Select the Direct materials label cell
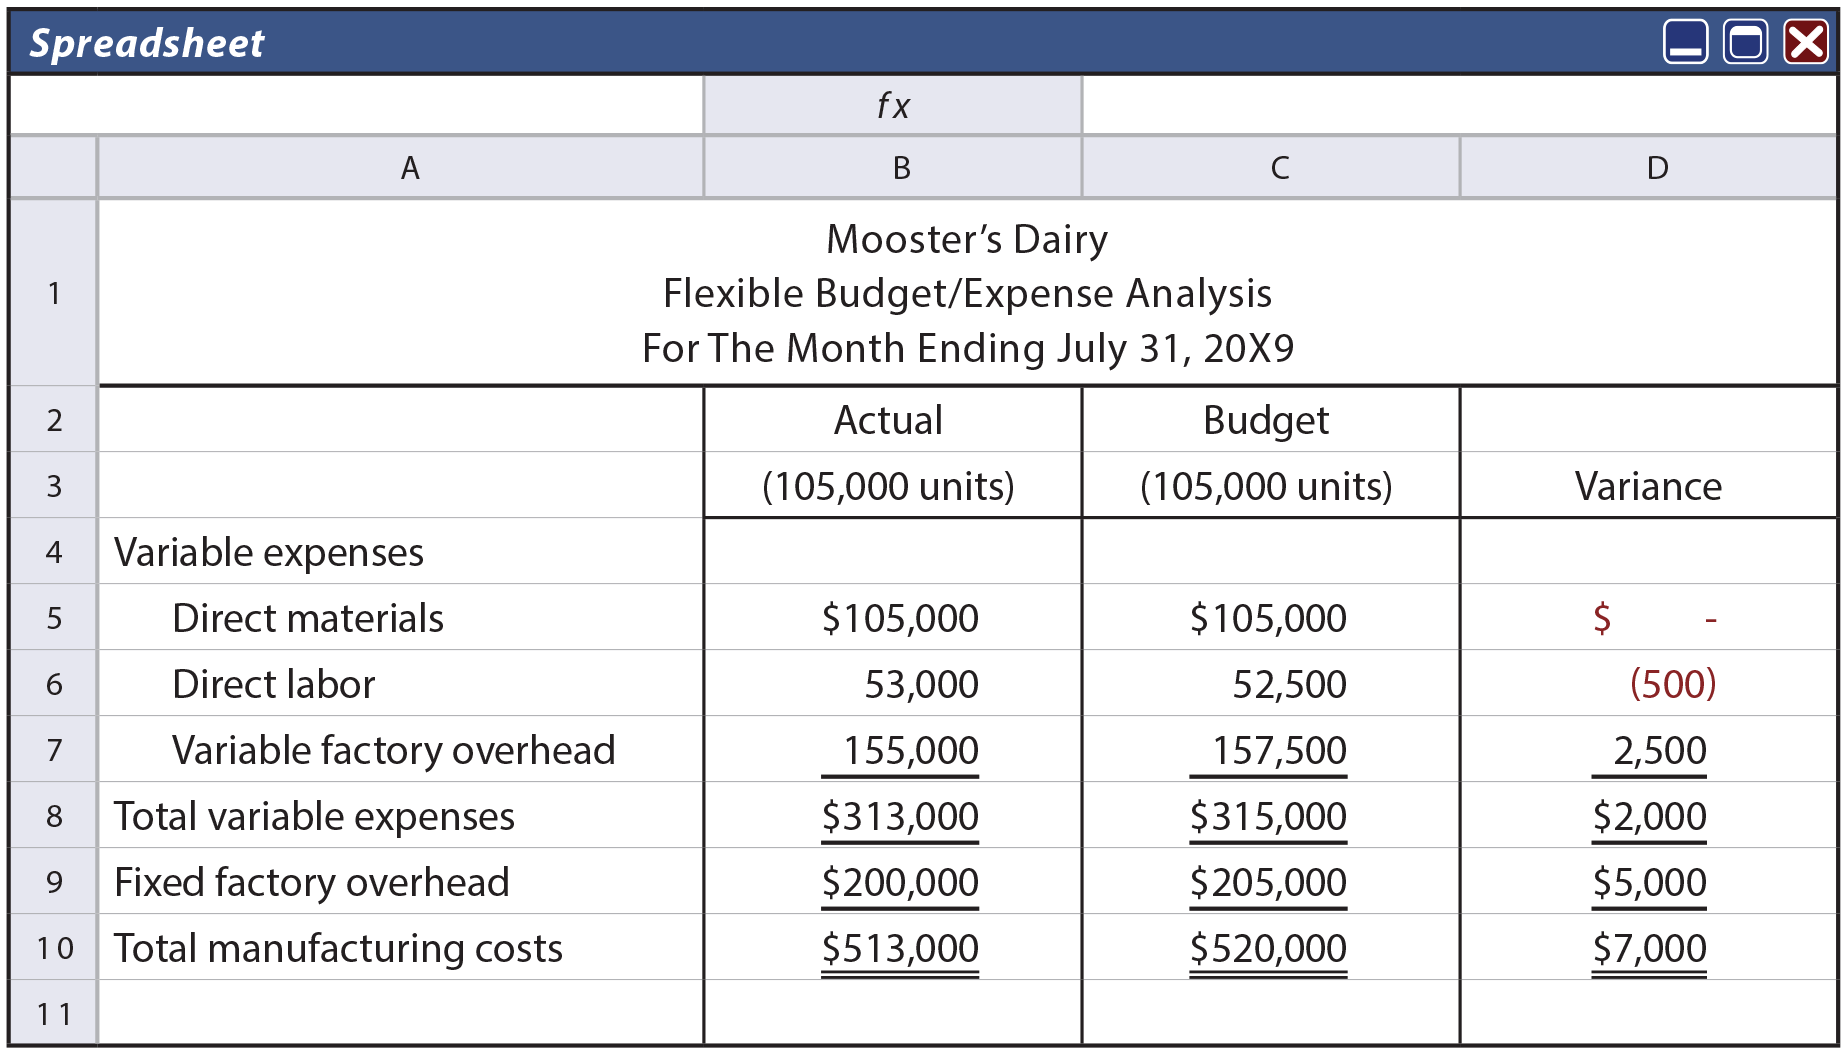This screenshot has height=1055, width=1848. [308, 618]
